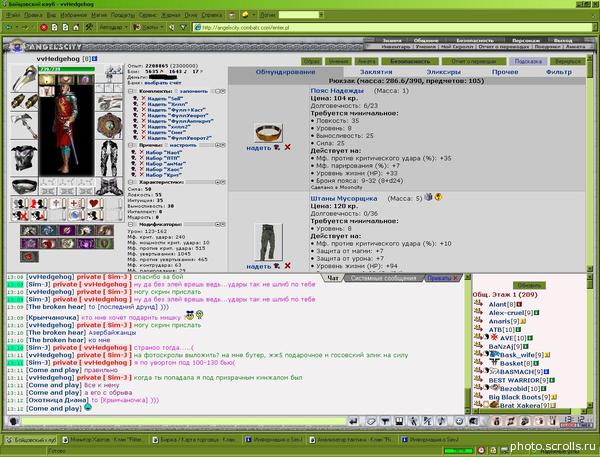Click the green Back arrow
The height and width of the screenshot is (457, 600).
pyautogui.click(x=8, y=28)
